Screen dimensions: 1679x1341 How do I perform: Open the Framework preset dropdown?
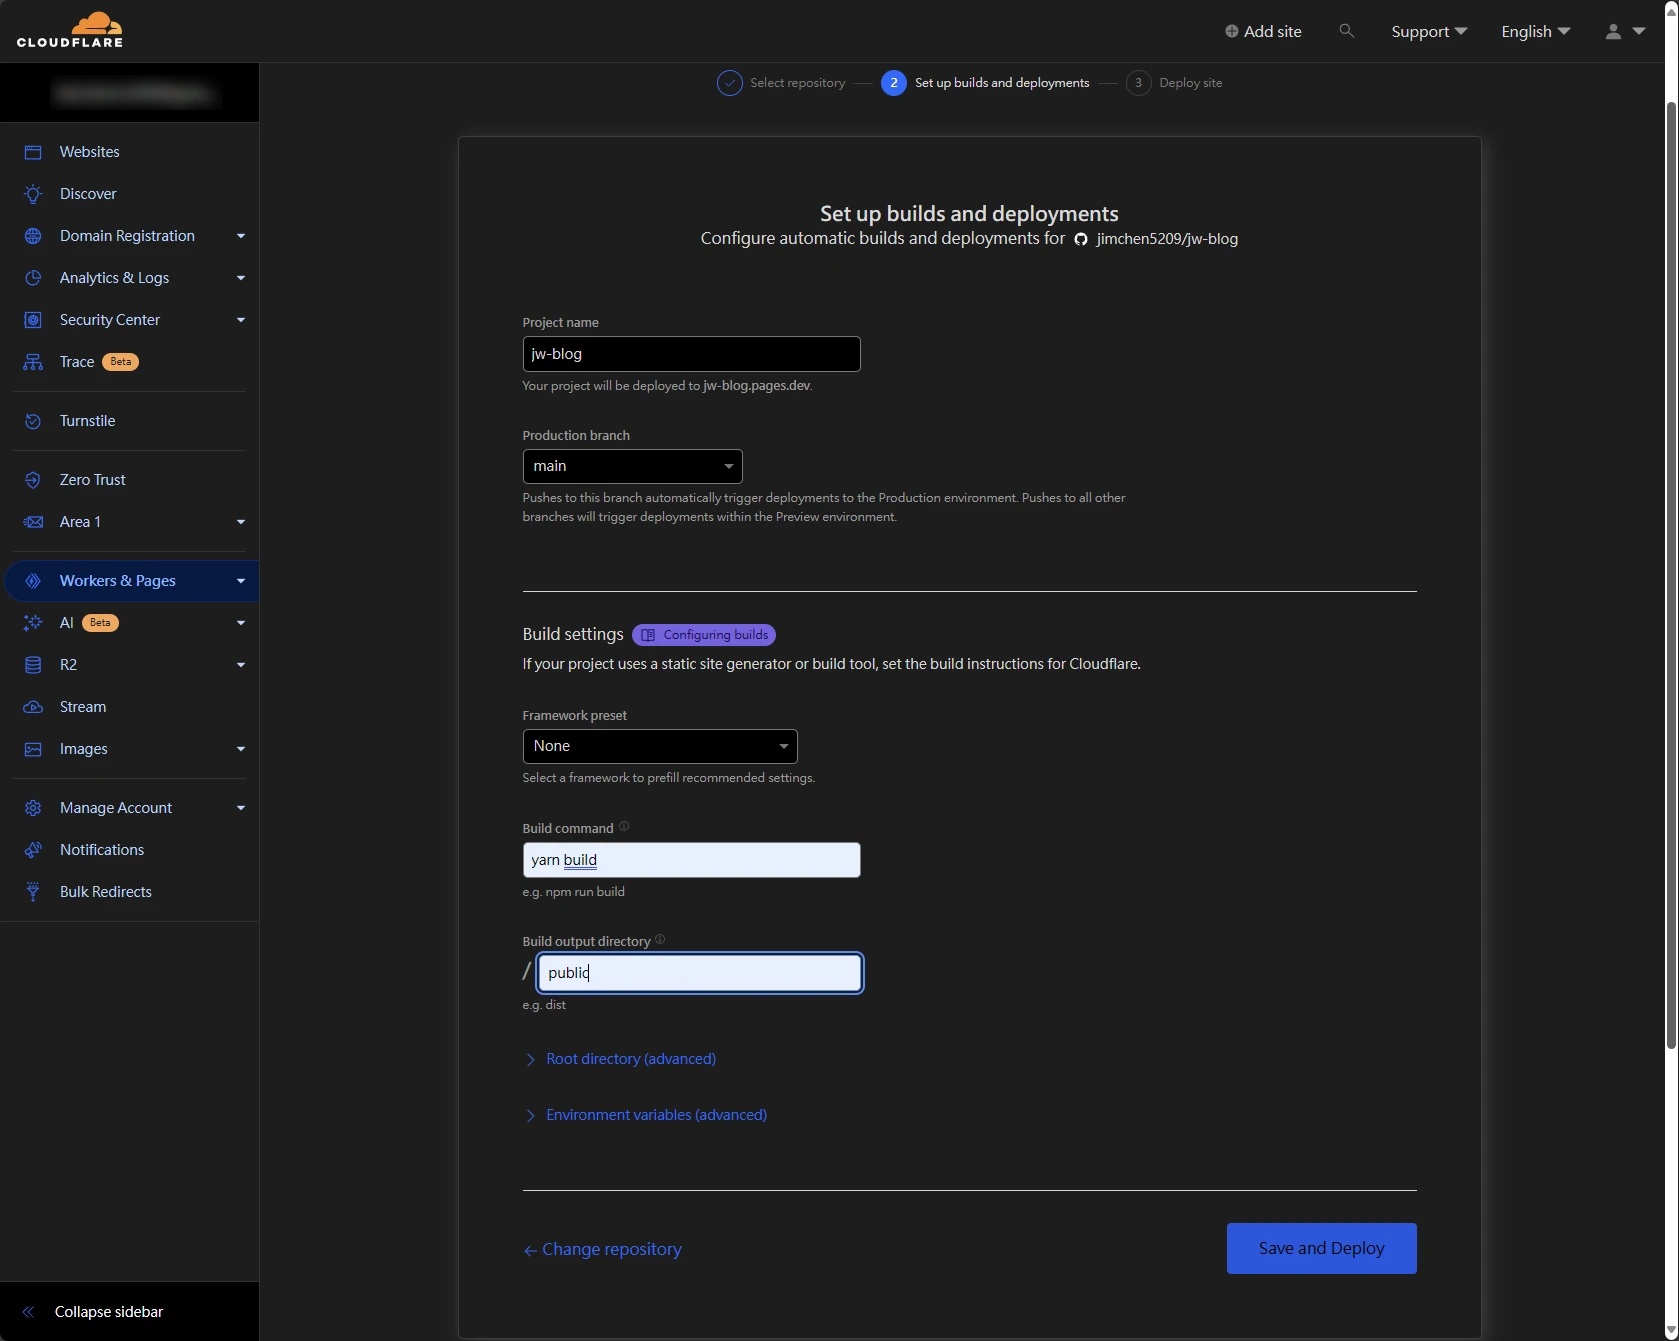(659, 746)
